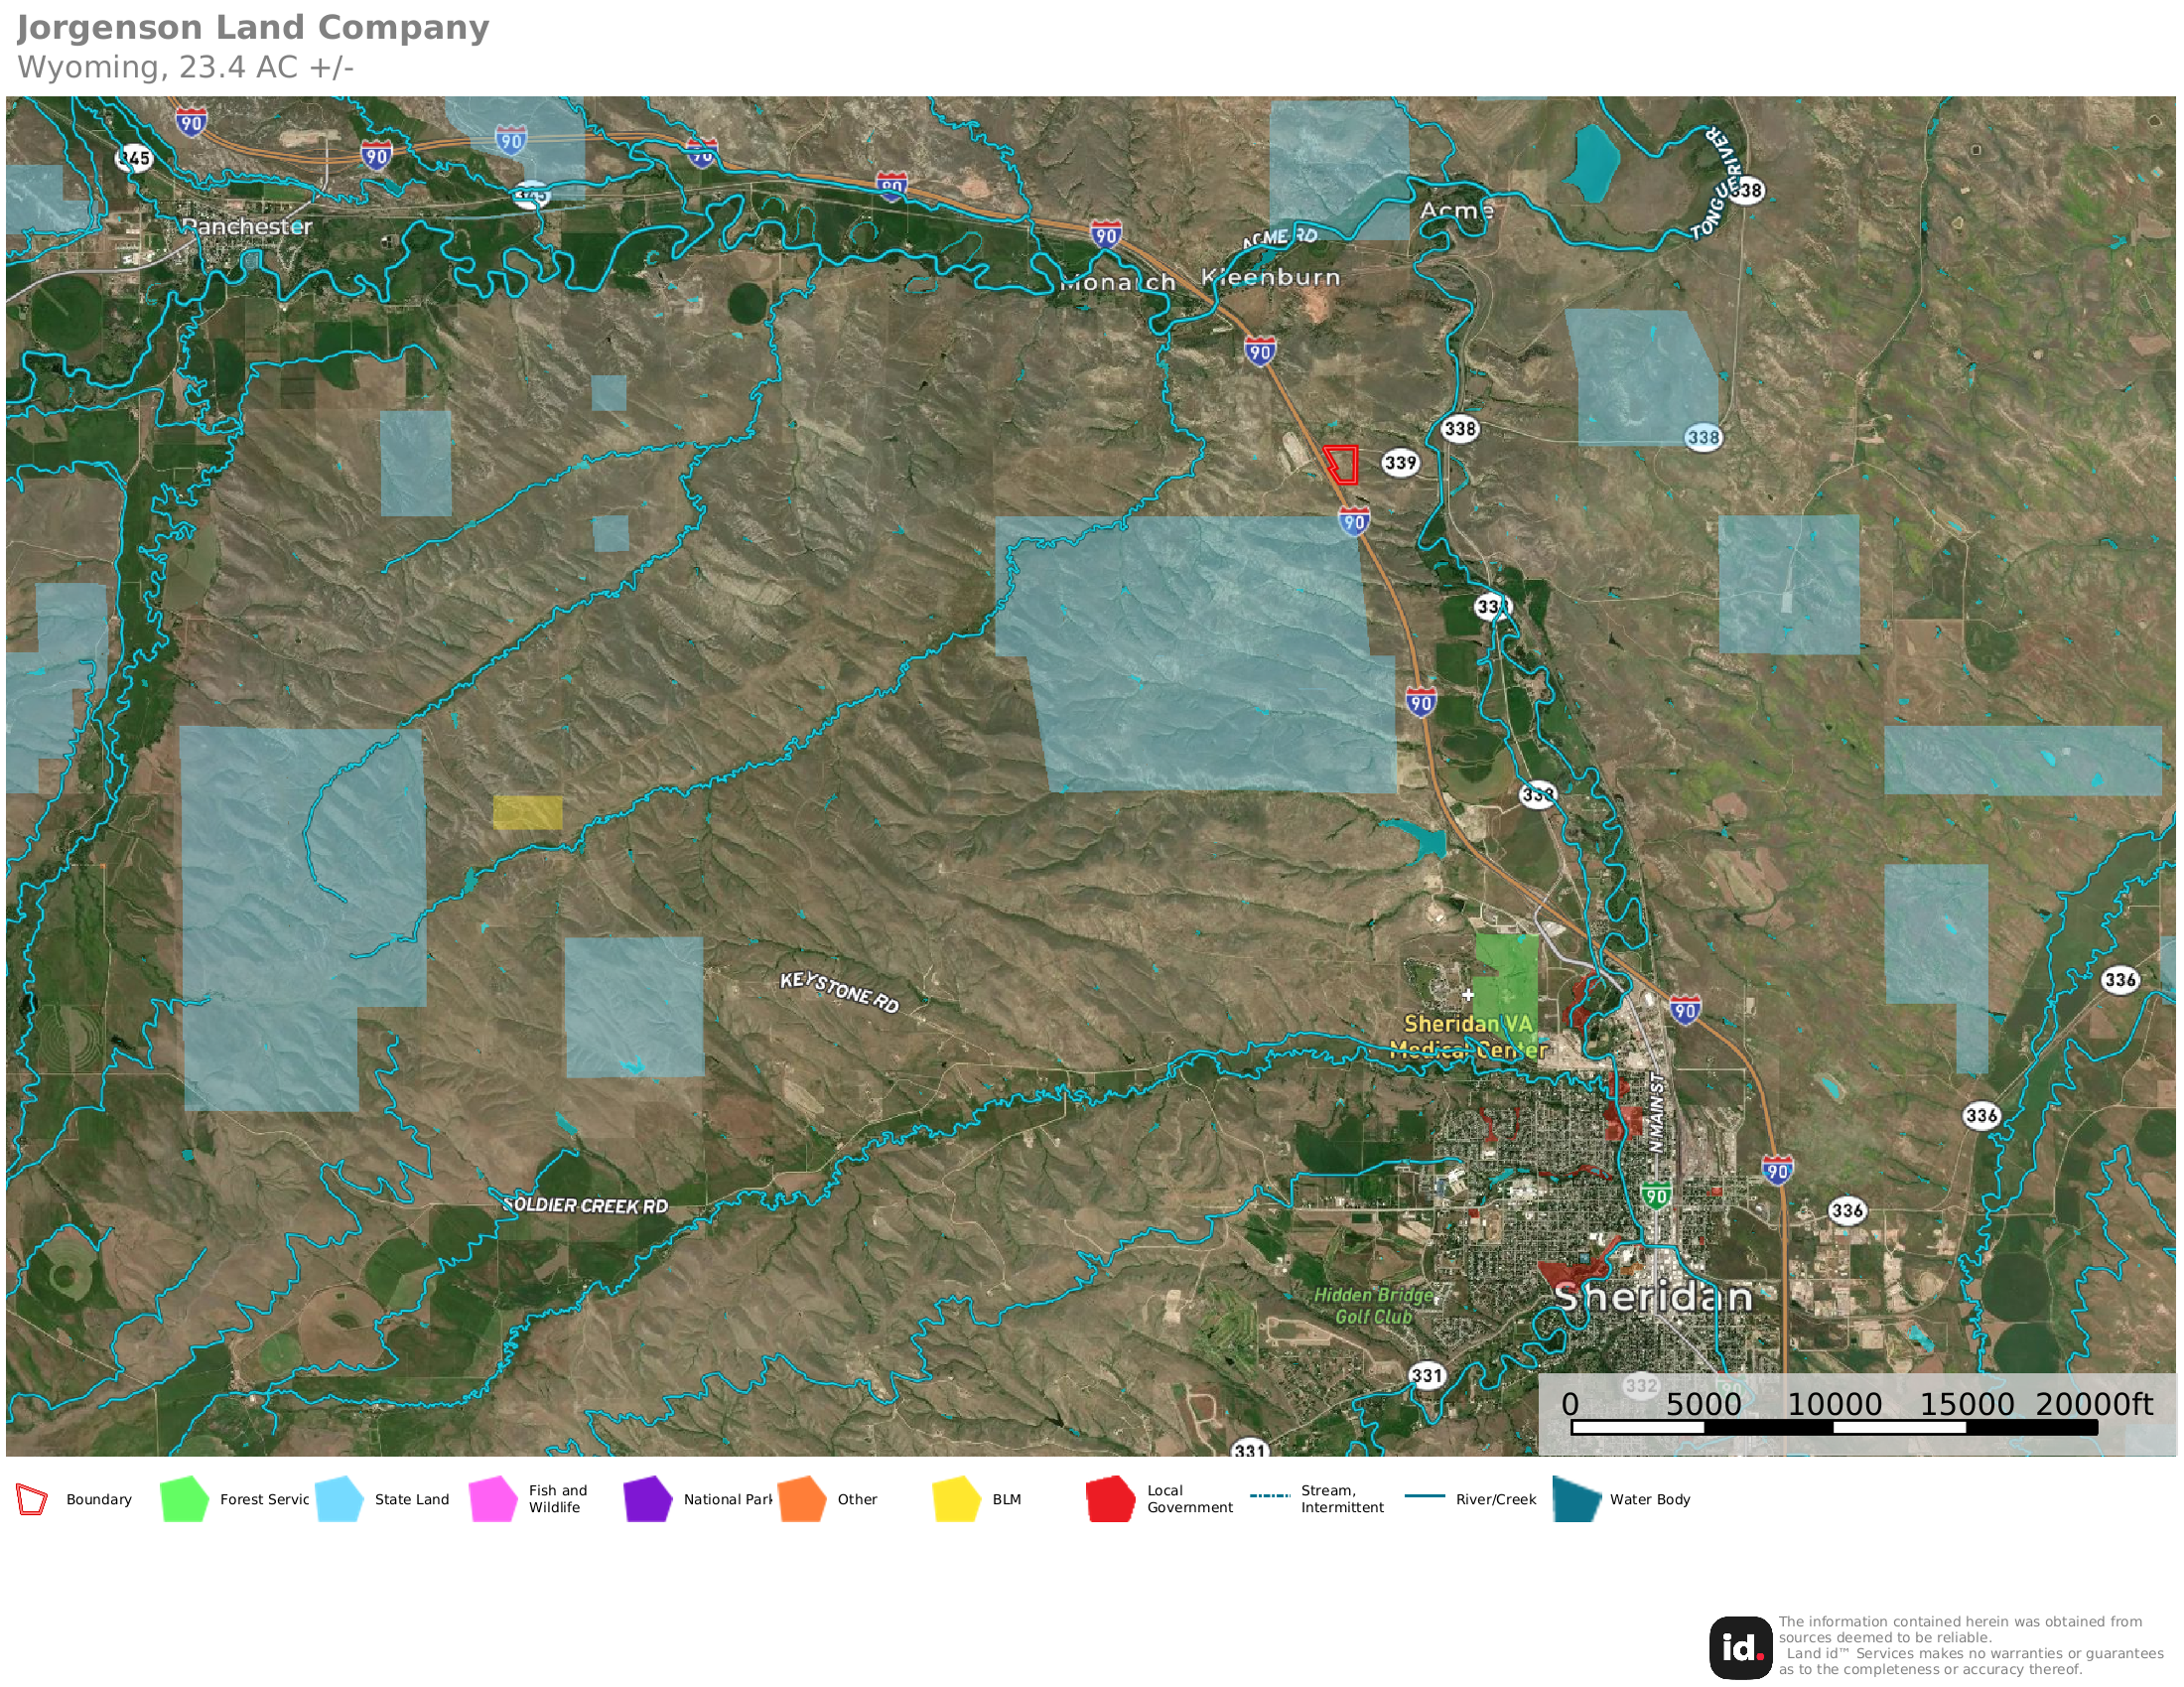Click the State Land blue legend swatch
This screenshot has height=1687, width=2184.
tap(339, 1499)
